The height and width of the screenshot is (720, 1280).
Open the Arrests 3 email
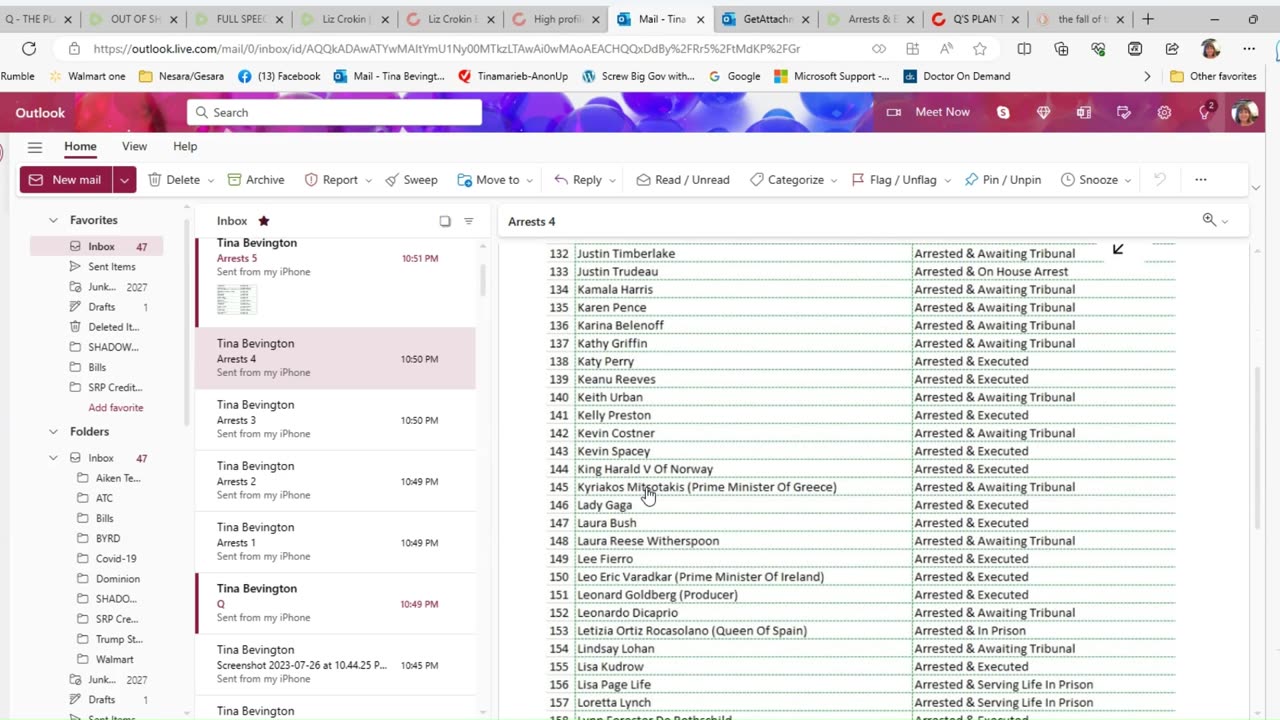click(335, 419)
